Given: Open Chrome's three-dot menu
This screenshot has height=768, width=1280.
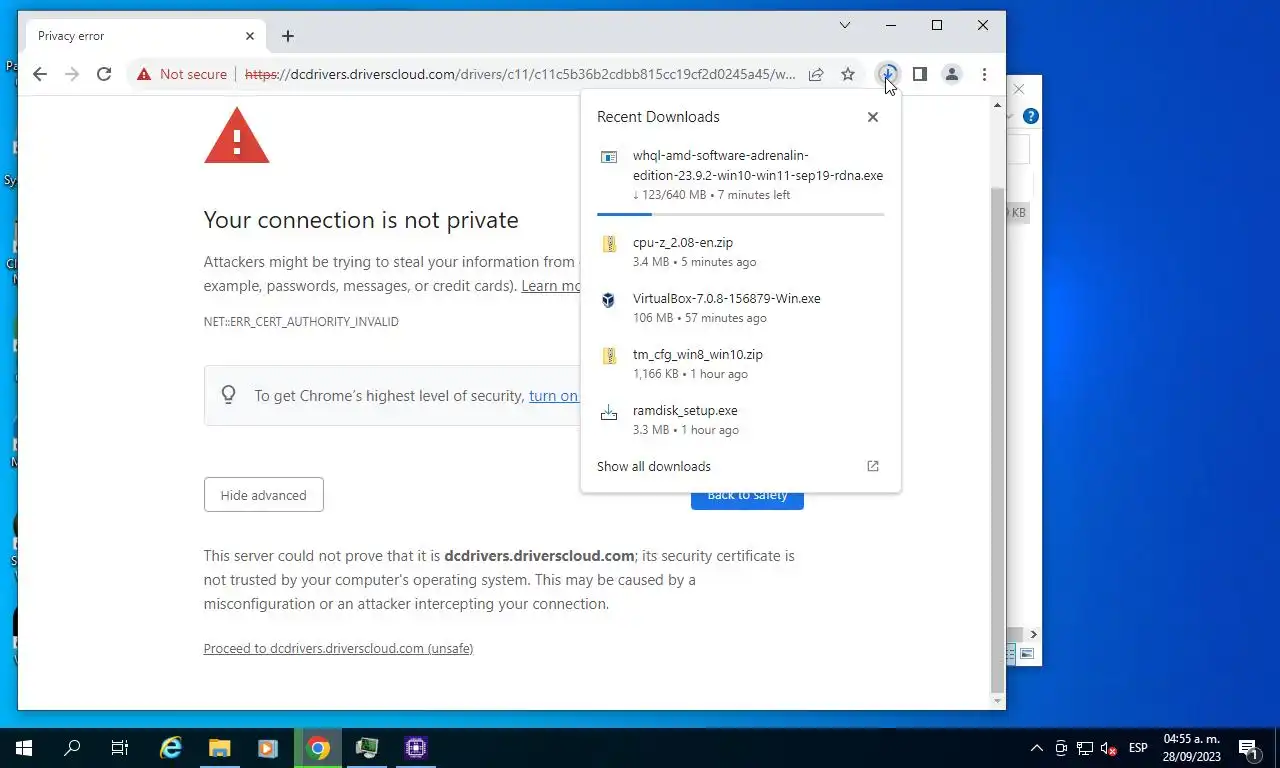Looking at the screenshot, I should (x=985, y=74).
